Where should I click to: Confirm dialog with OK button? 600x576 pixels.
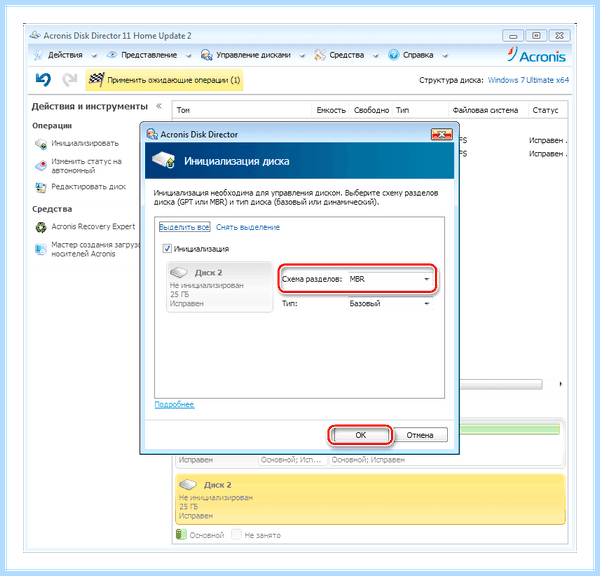360,435
